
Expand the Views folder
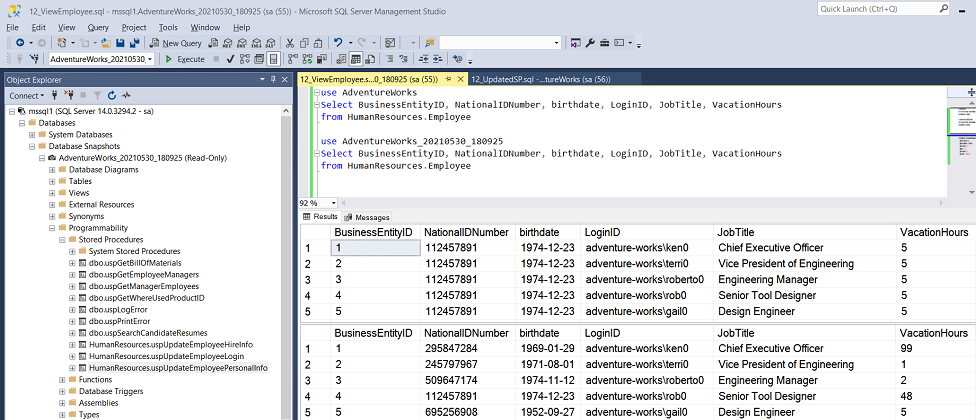52,193
